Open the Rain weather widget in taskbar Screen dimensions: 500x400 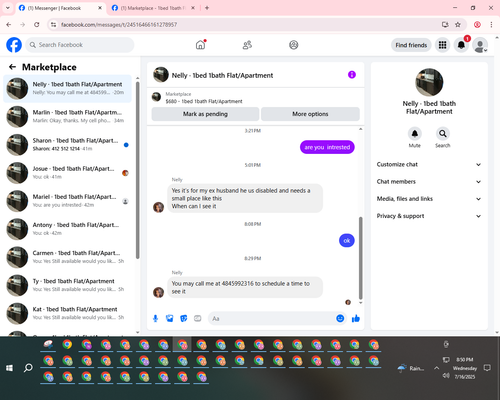point(411,368)
